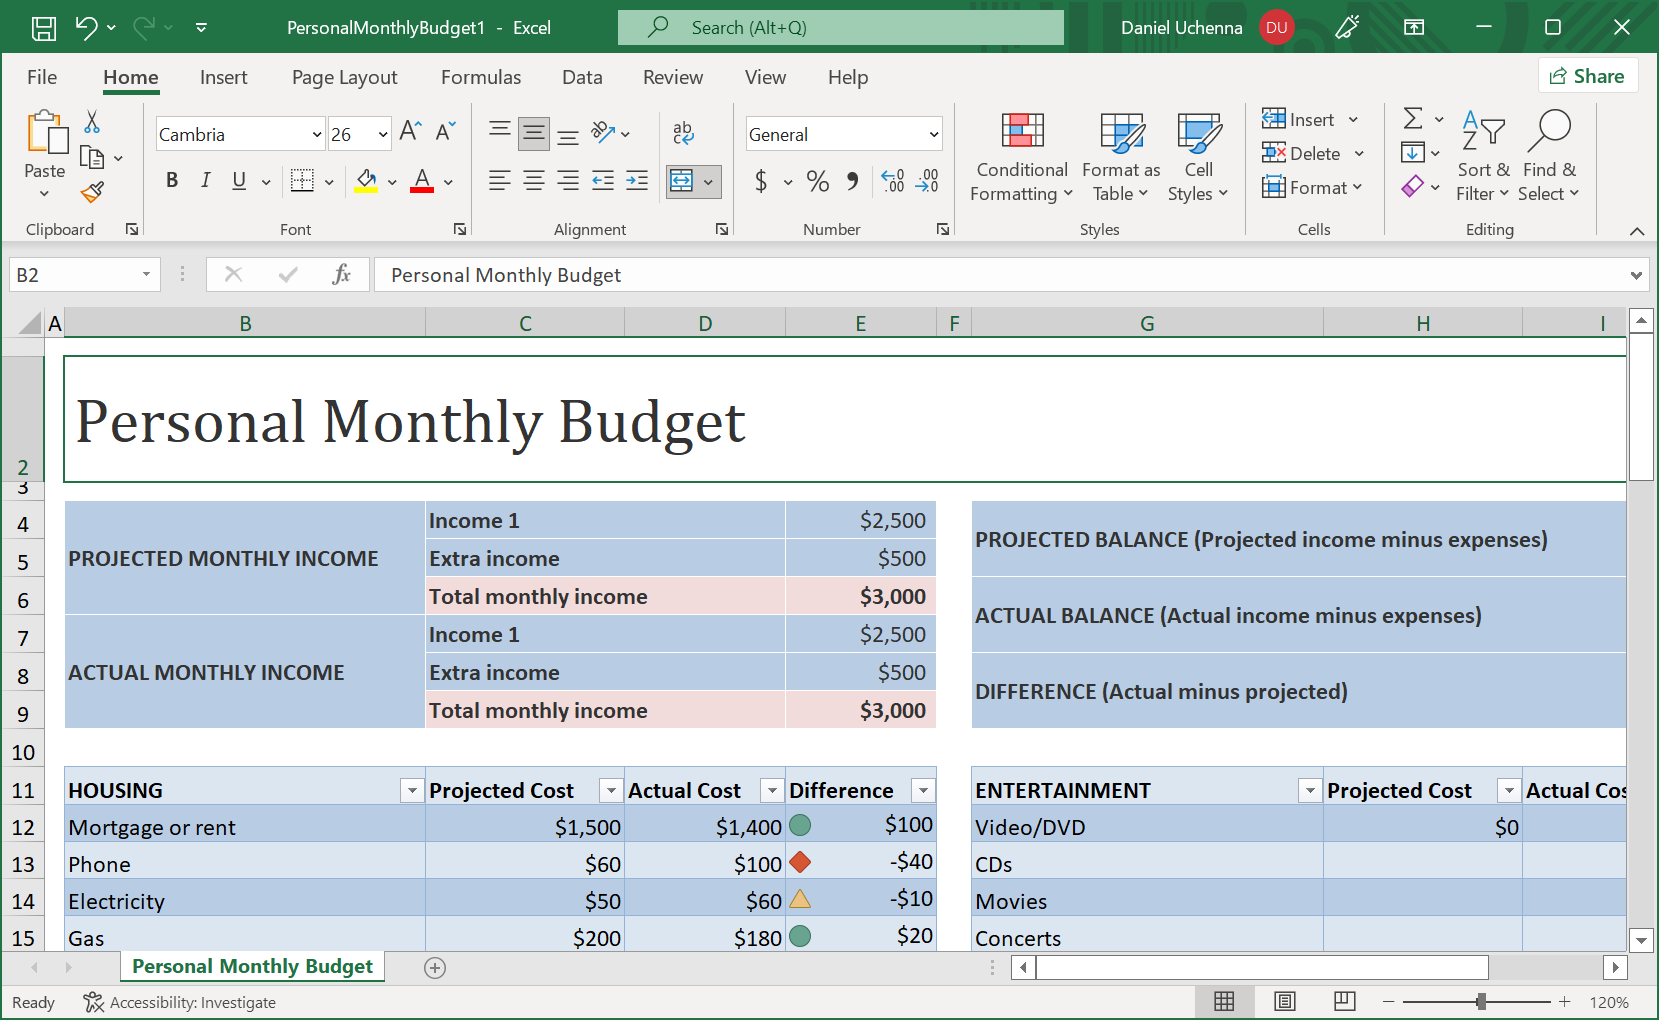This screenshot has width=1659, height=1020.
Task: Toggle Bold formatting
Action: [172, 181]
